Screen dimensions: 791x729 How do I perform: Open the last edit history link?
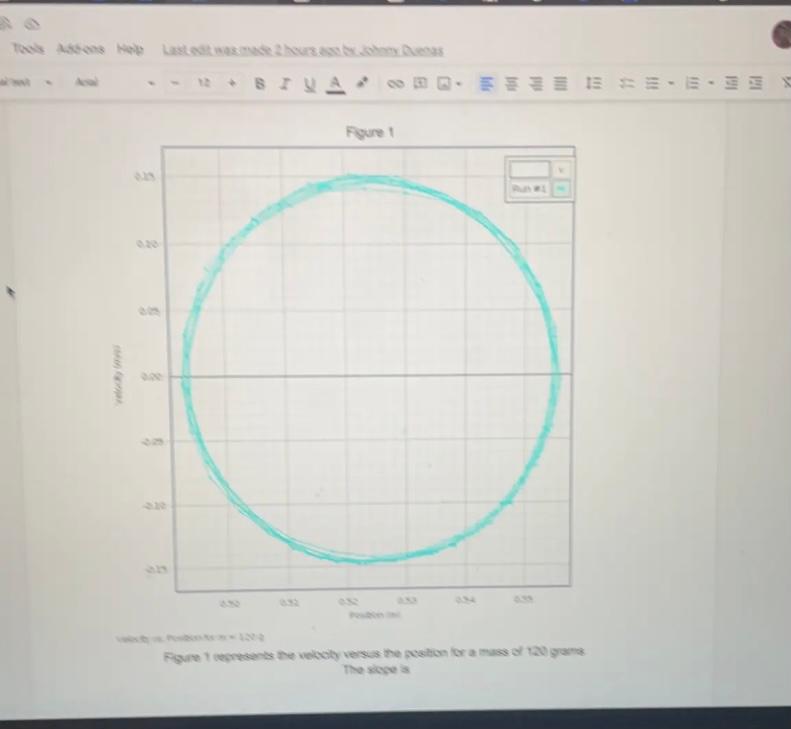coord(303,50)
